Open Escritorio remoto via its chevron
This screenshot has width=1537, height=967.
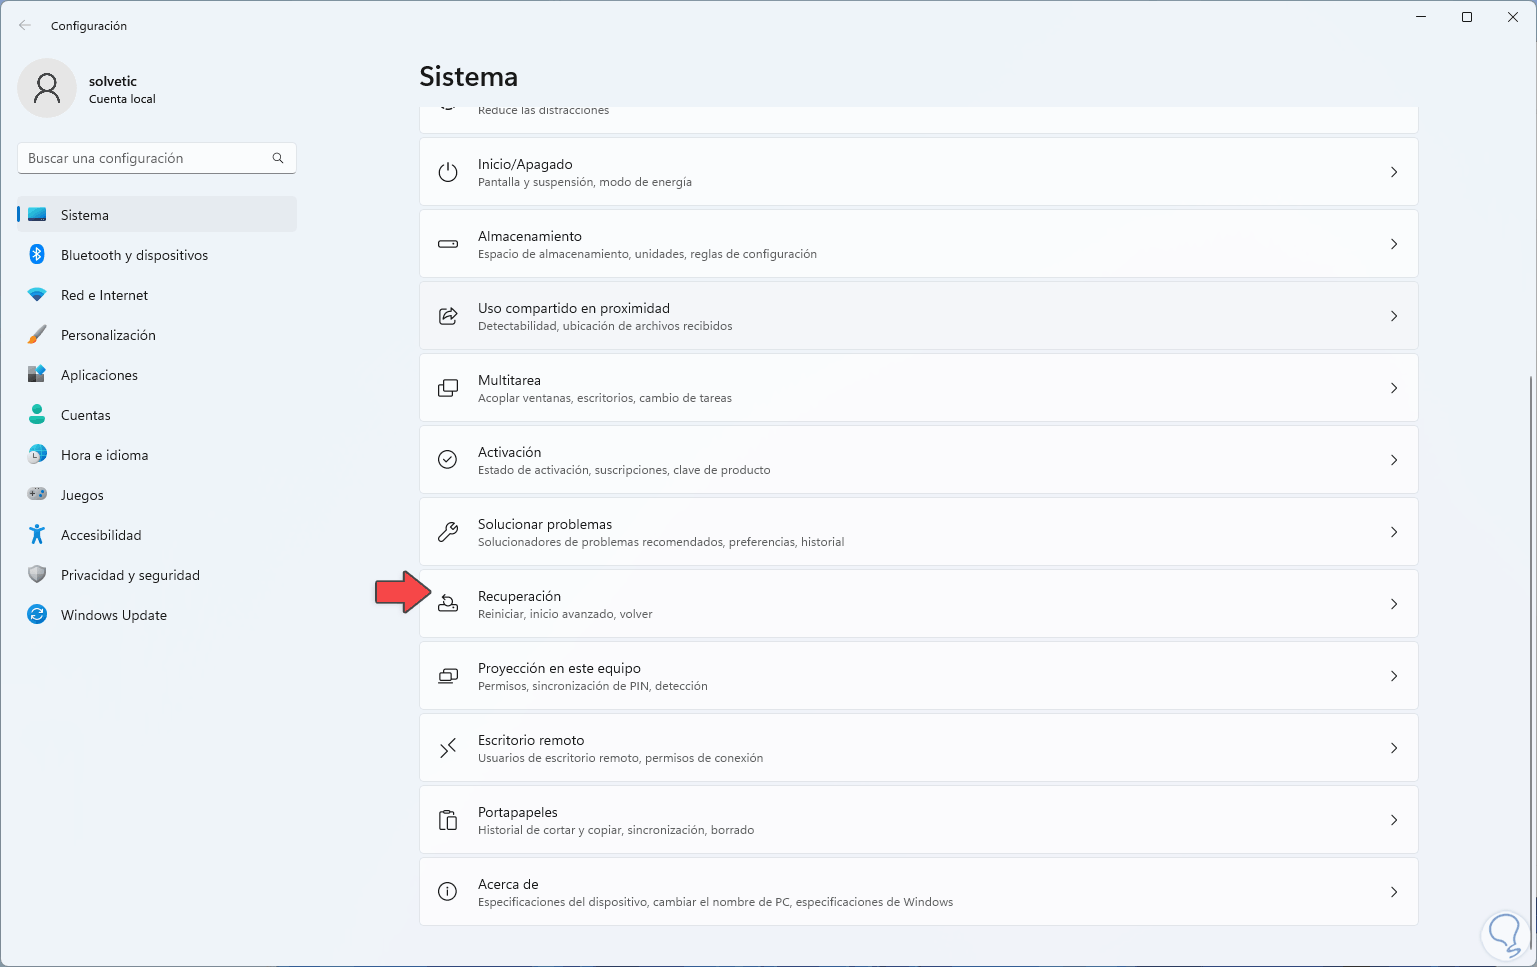click(1394, 748)
